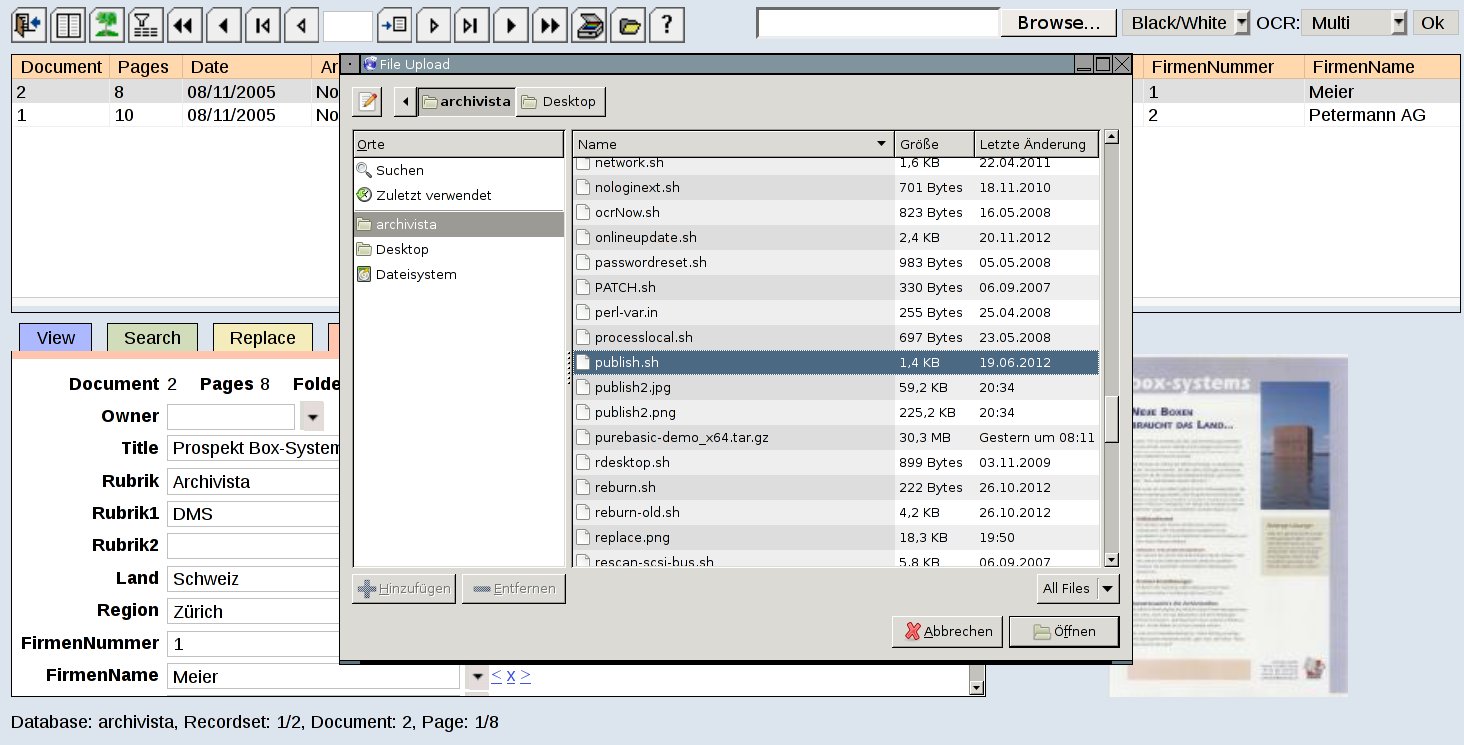
Task: Select Zuletzt verwendet in Orte list
Action: click(459, 195)
